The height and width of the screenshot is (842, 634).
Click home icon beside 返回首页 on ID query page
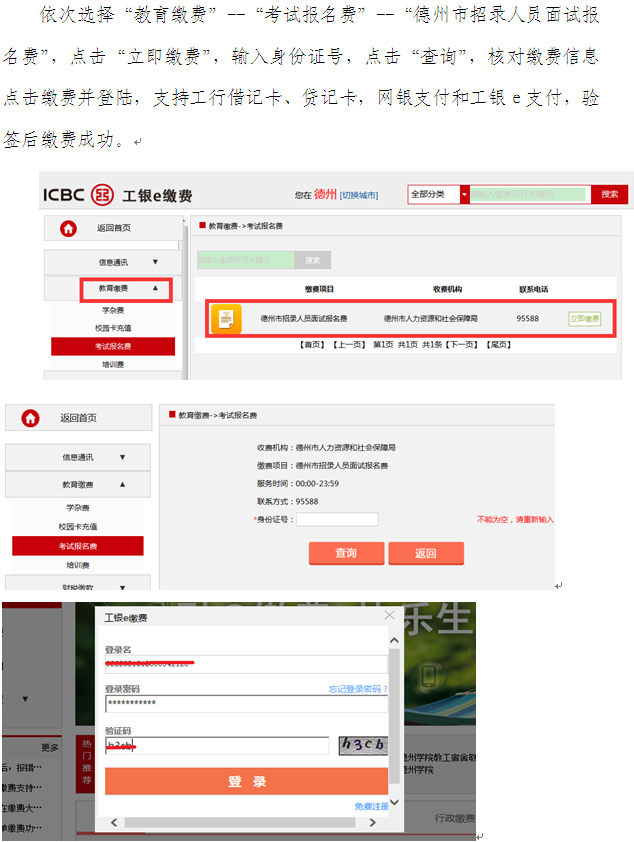tap(31, 418)
